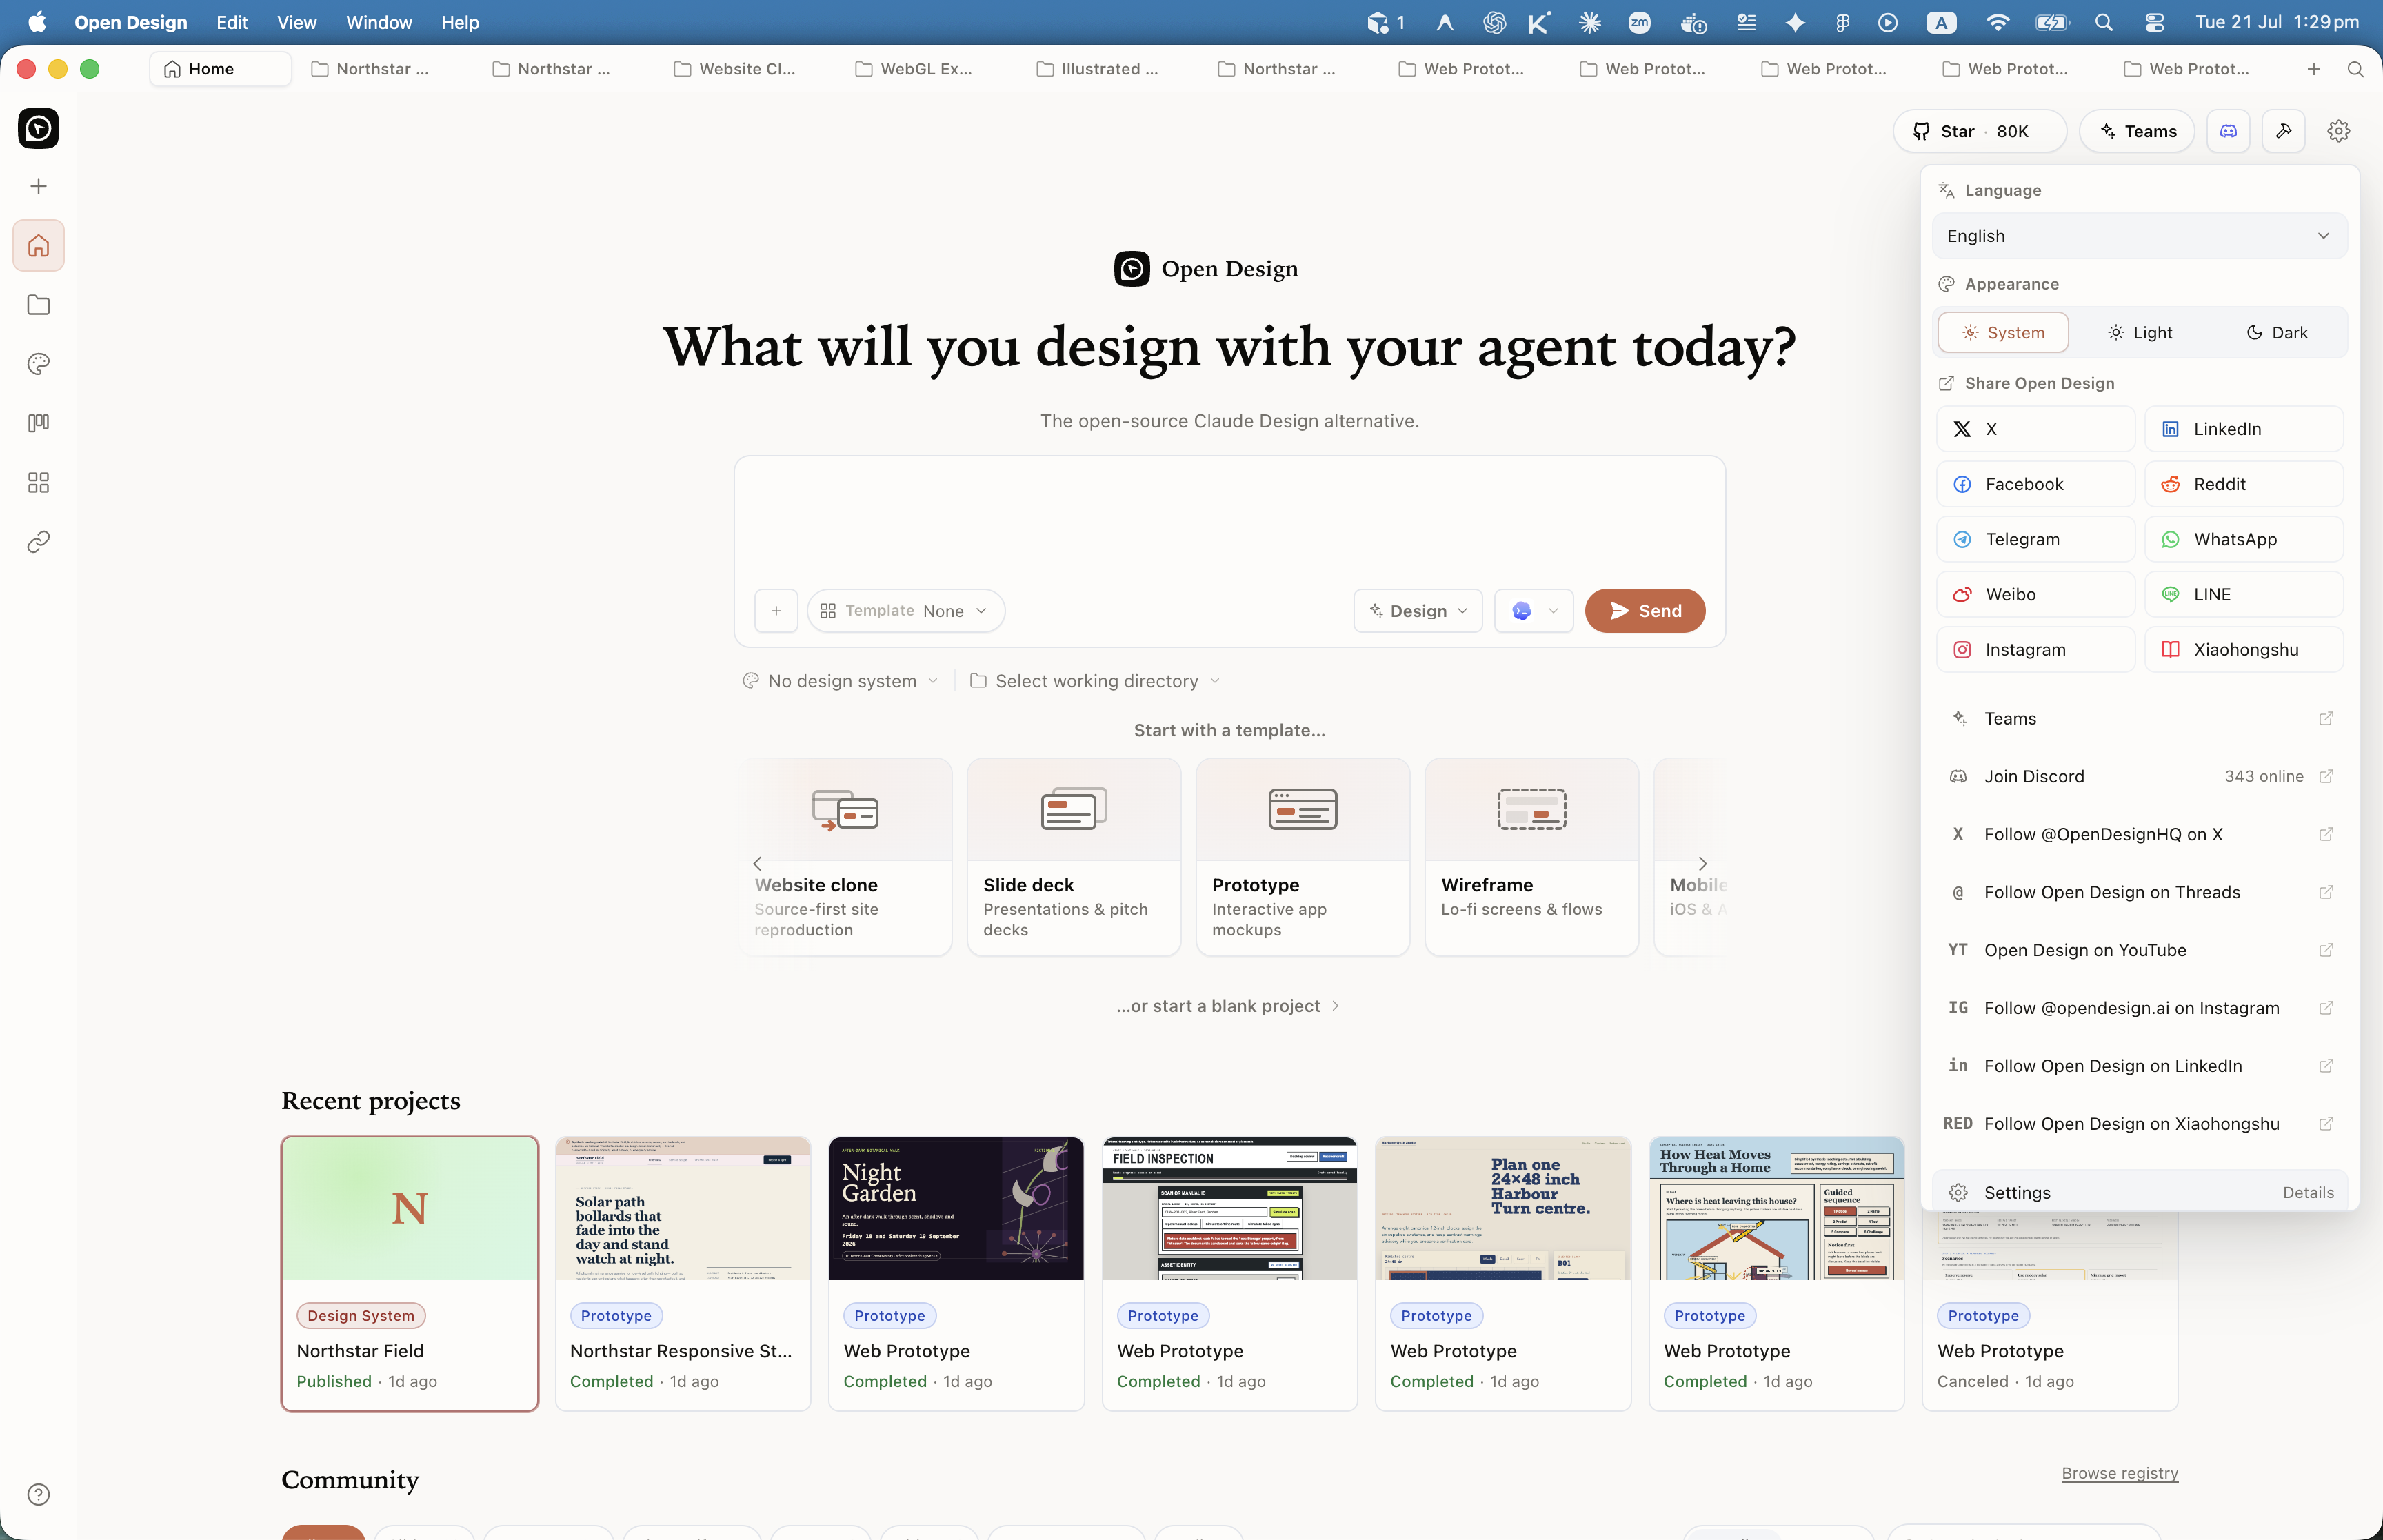Open Spotlight search in macOS menu bar
The width and height of the screenshot is (2383, 1540).
[x=2103, y=22]
